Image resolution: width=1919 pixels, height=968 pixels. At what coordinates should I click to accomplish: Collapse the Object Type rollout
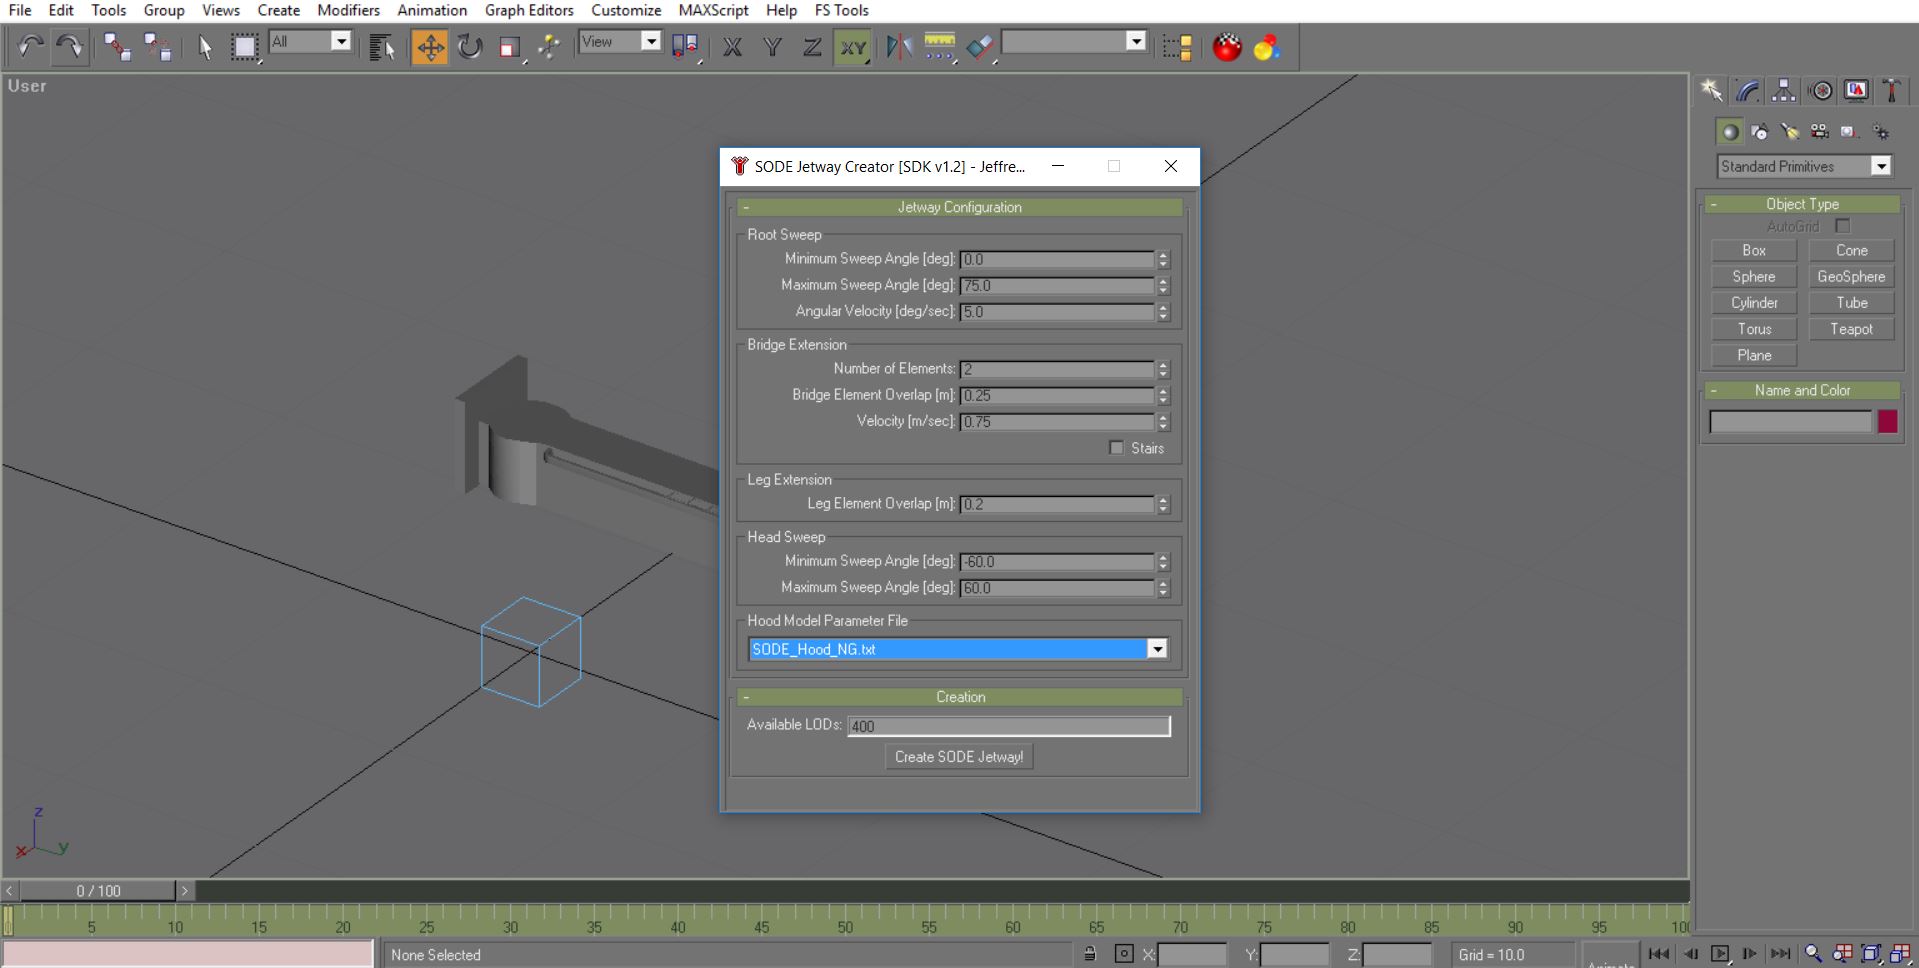[1802, 204]
